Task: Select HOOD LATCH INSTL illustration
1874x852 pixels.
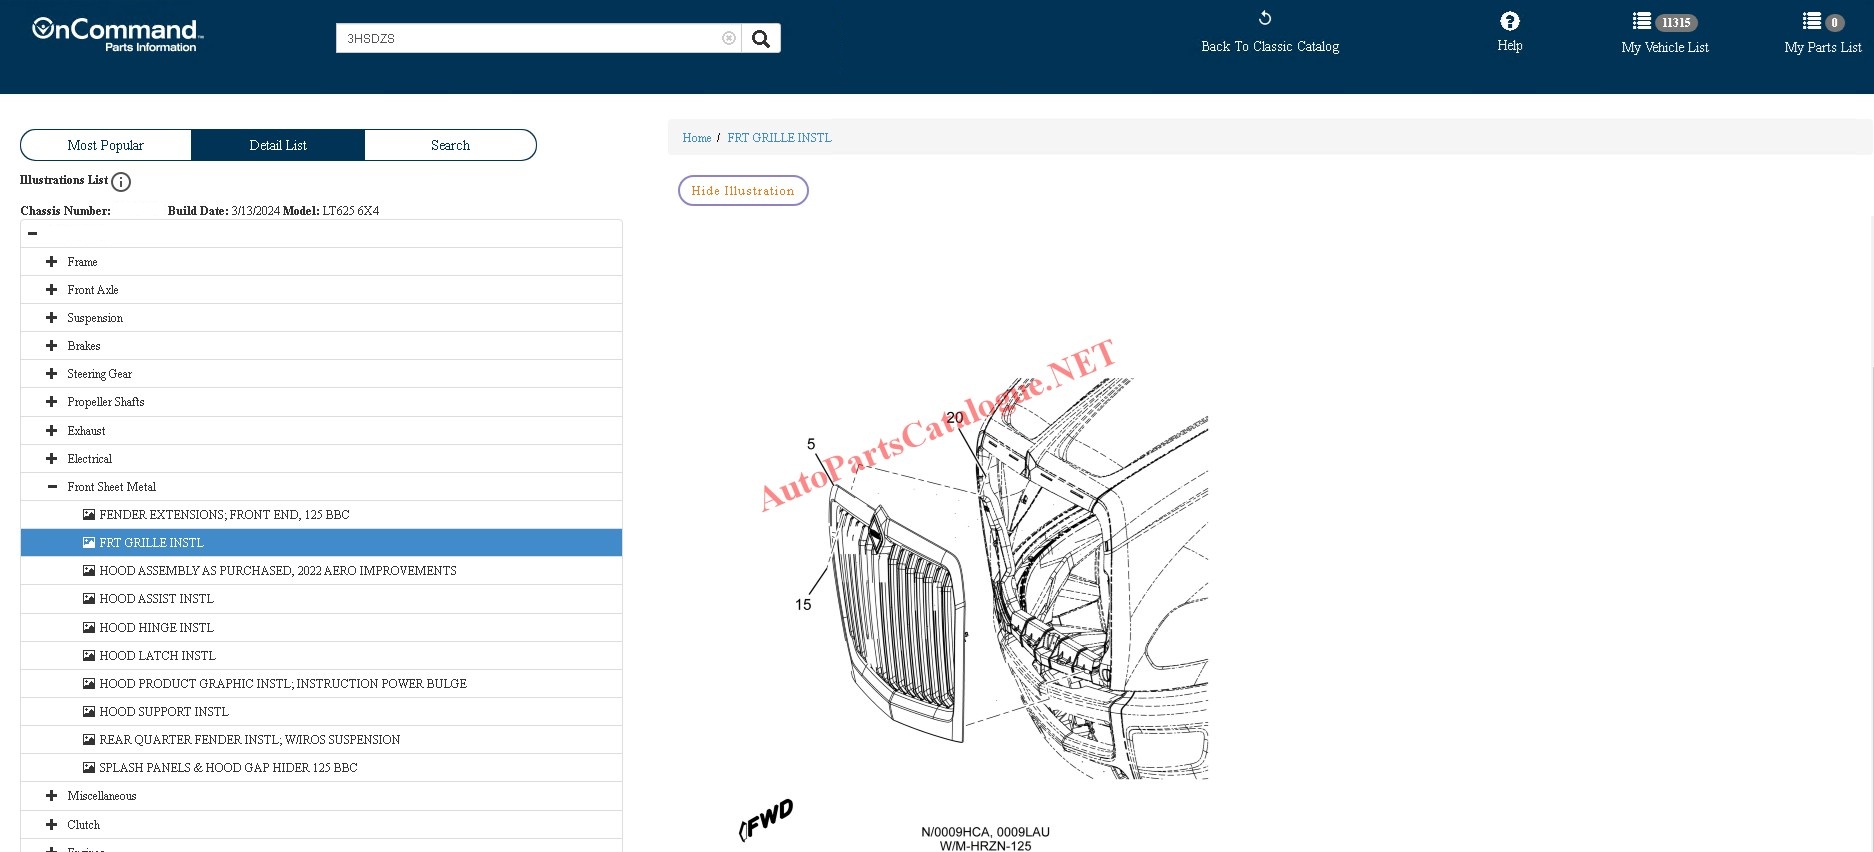Action: pos(157,656)
